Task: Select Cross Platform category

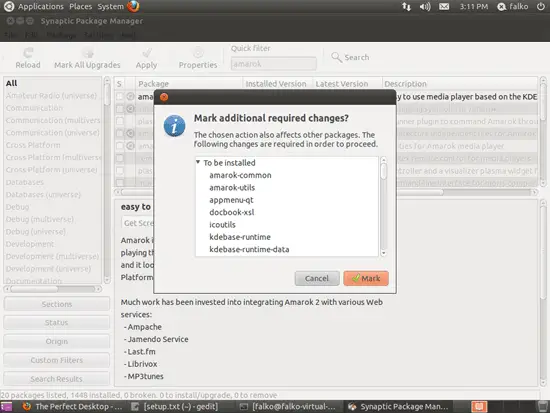Action: pos(33,145)
